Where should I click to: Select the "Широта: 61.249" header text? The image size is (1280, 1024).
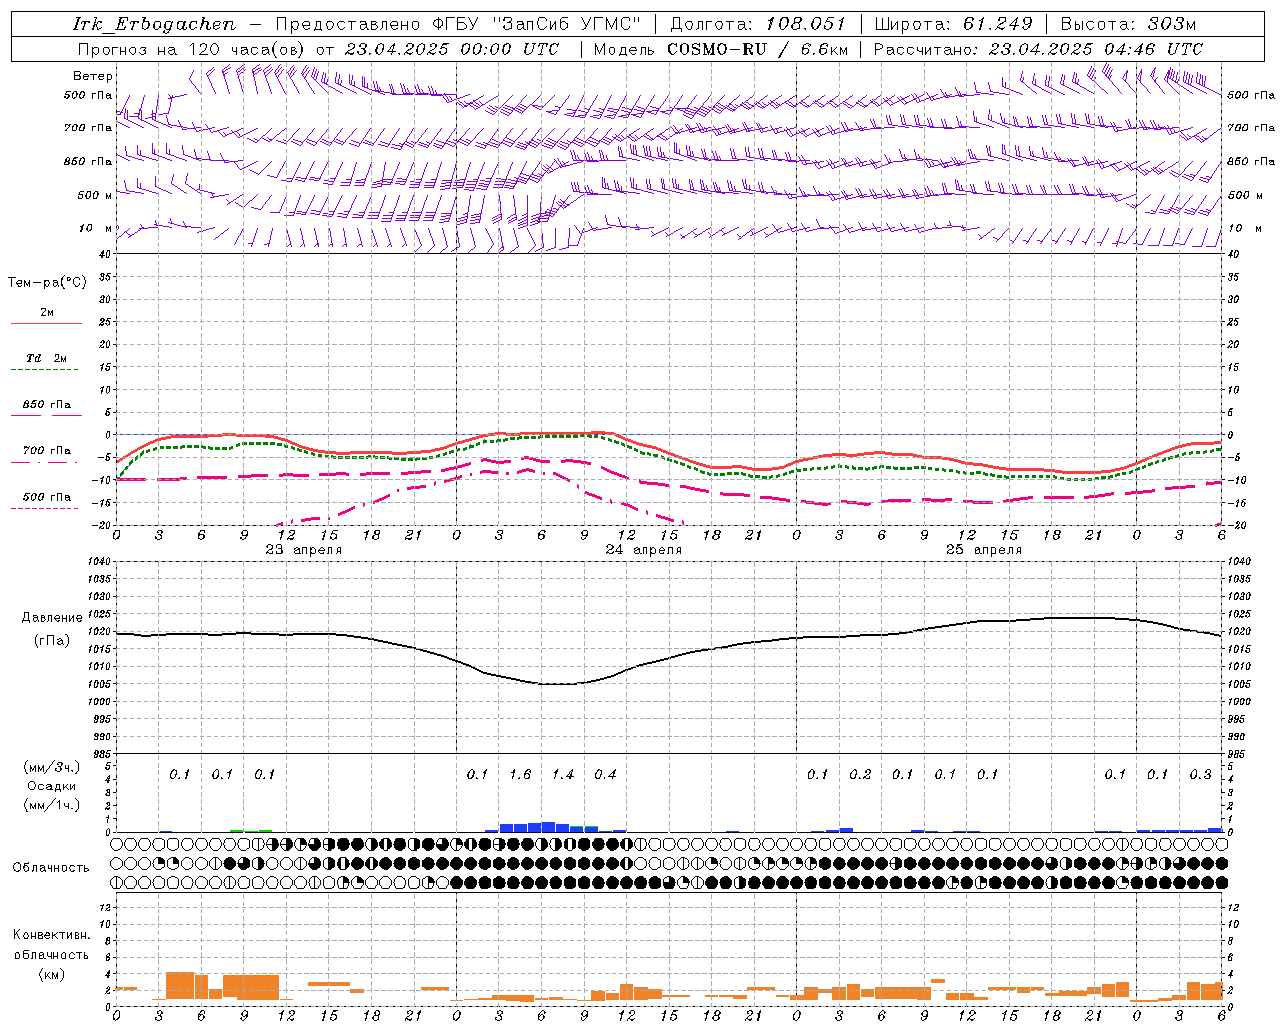pos(953,24)
